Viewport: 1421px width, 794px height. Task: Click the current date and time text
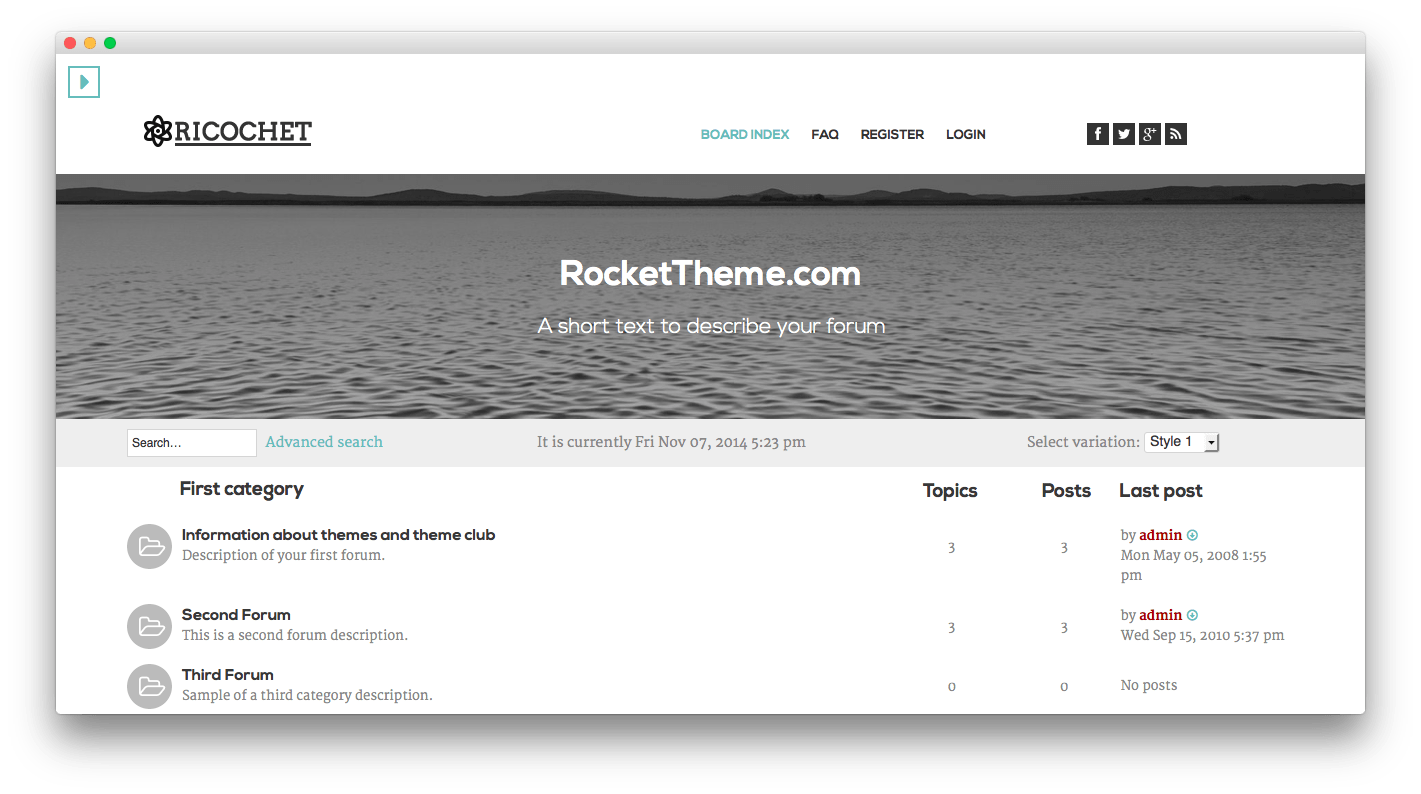(671, 442)
